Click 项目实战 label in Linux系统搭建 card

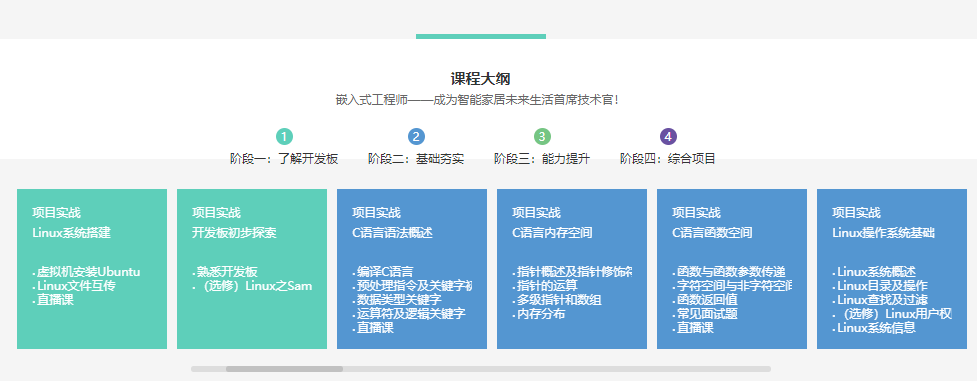56,213
